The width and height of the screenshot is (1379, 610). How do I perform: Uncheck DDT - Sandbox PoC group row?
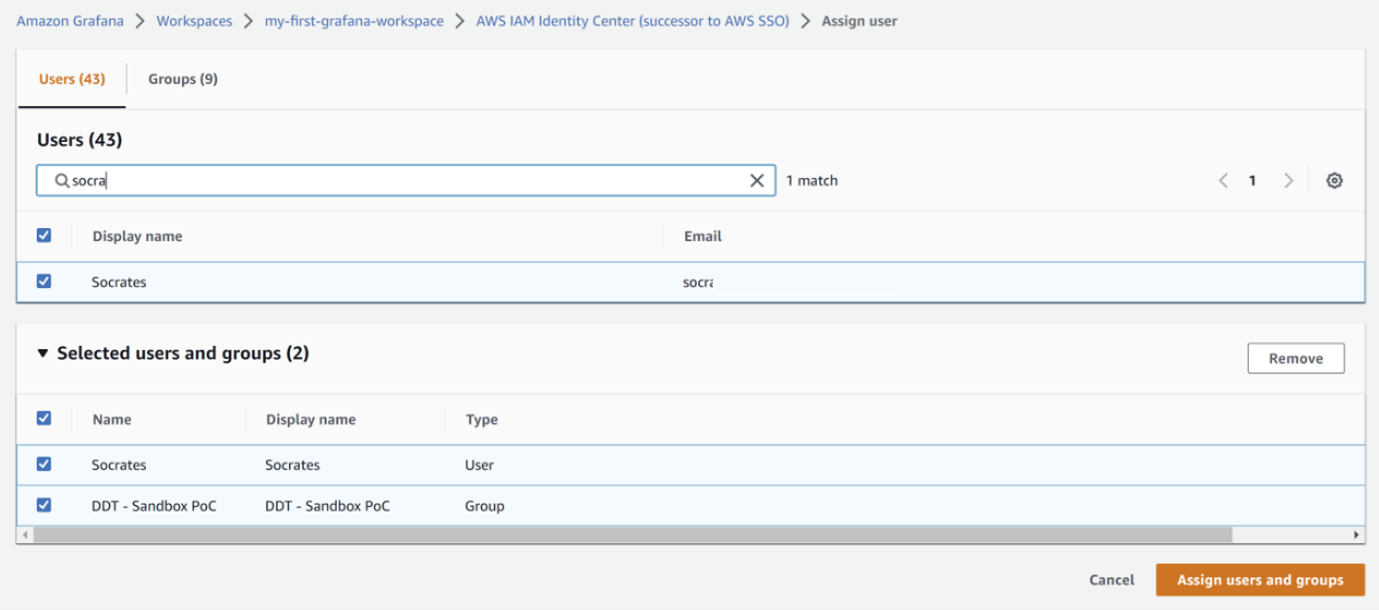tap(44, 506)
